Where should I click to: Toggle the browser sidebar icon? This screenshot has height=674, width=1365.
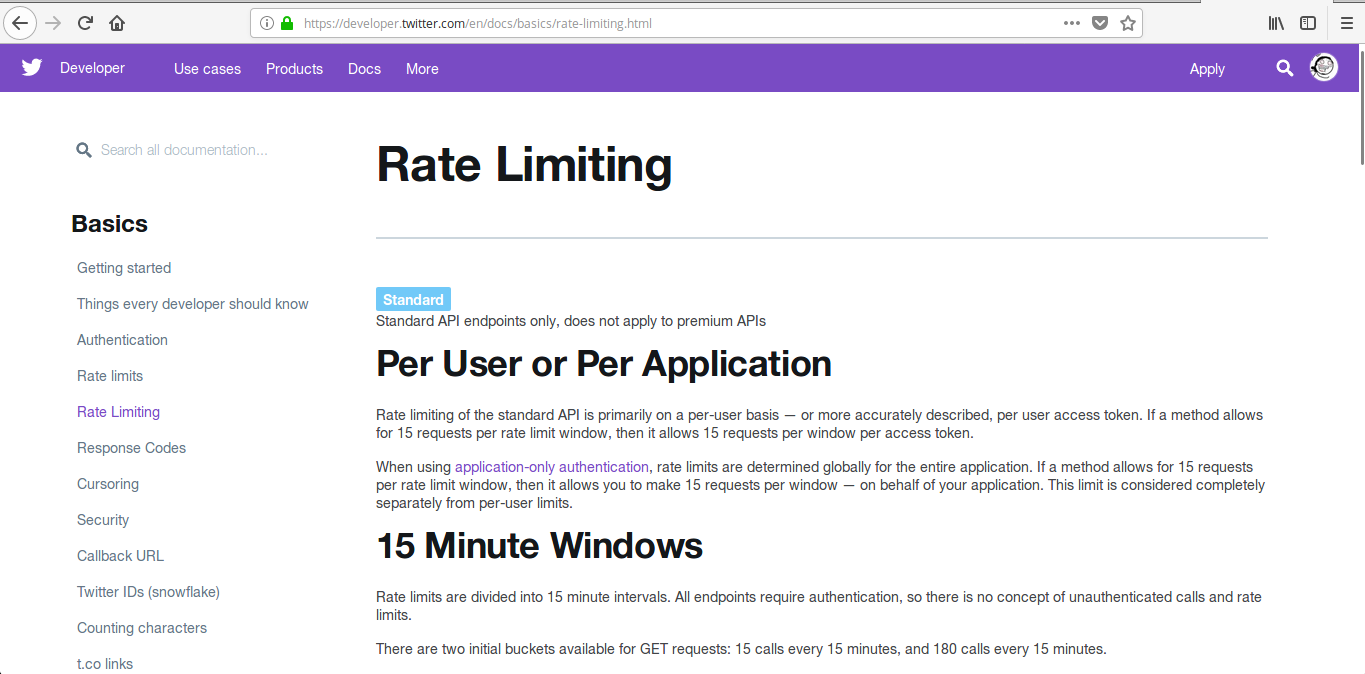[1308, 23]
